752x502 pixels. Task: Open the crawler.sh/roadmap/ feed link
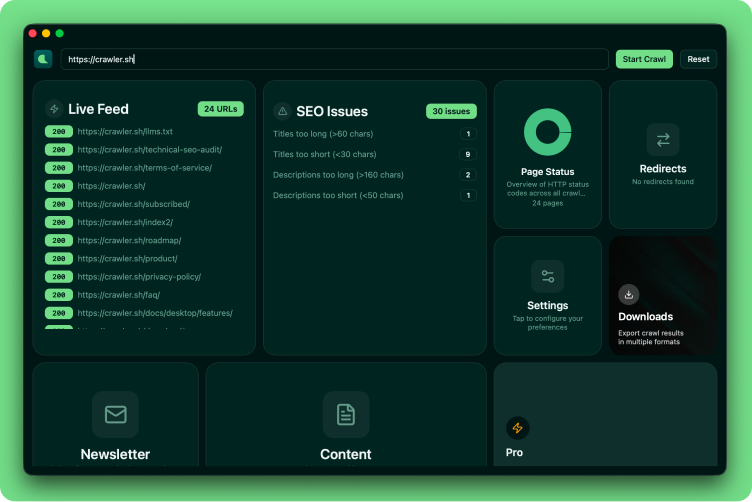129,240
